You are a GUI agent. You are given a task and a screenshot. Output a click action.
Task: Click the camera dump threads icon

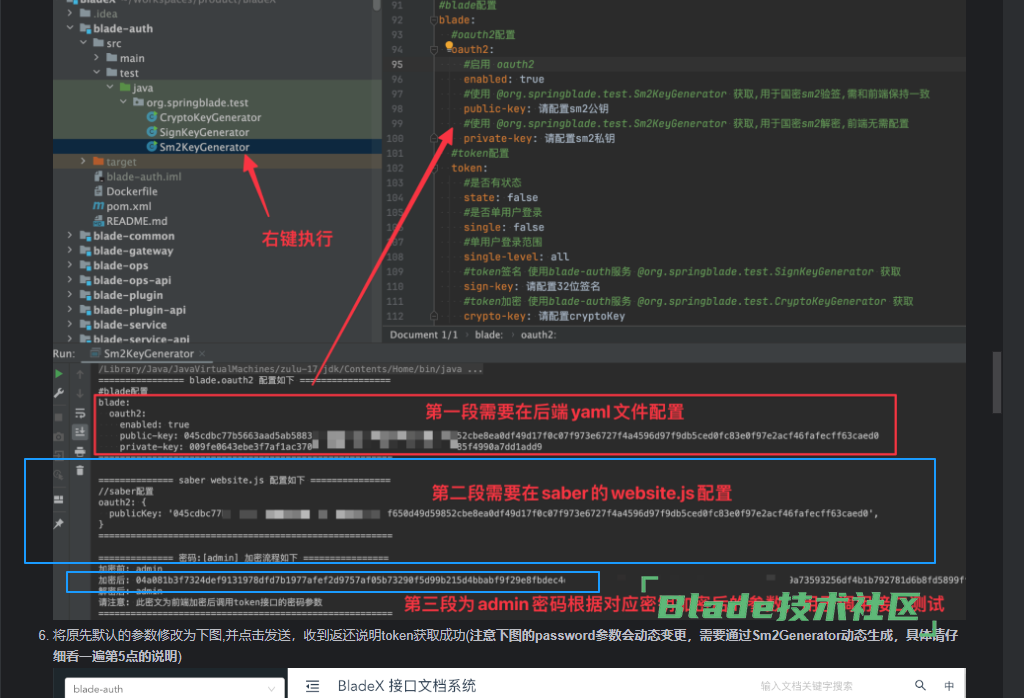click(x=59, y=436)
